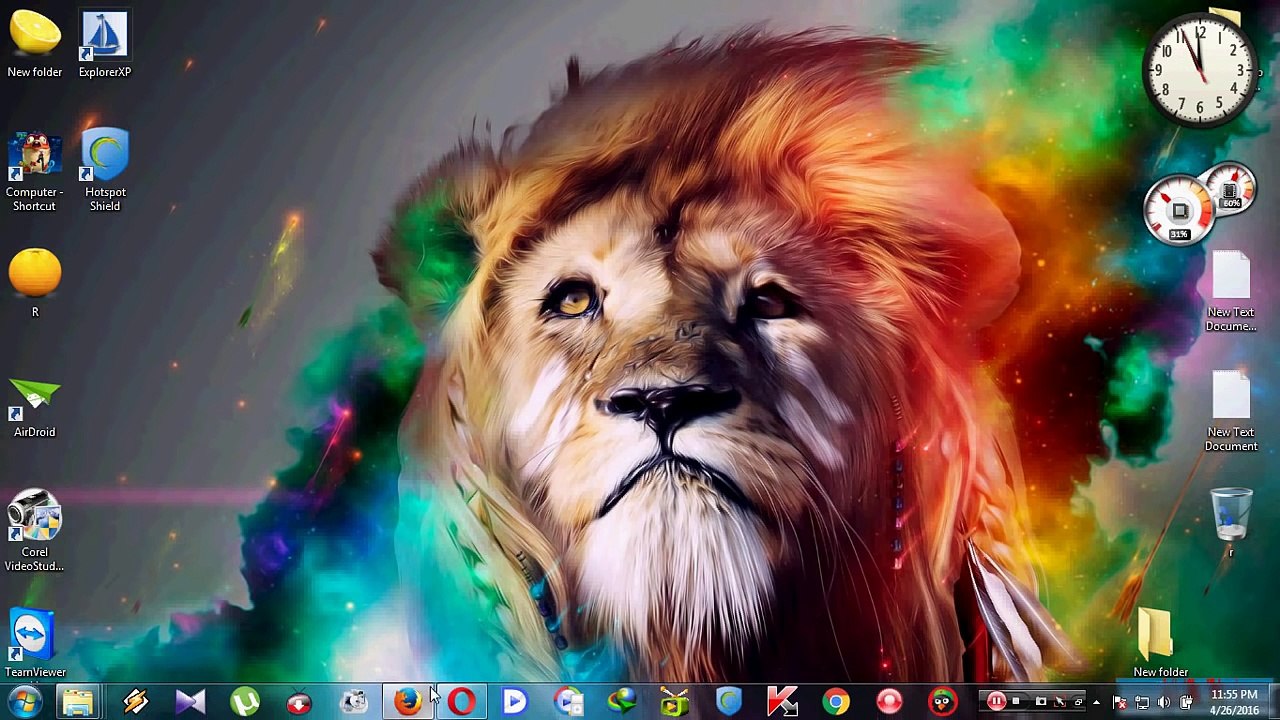This screenshot has width=1280, height=720.
Task: Click the analog clock gadget
Action: point(1198,68)
